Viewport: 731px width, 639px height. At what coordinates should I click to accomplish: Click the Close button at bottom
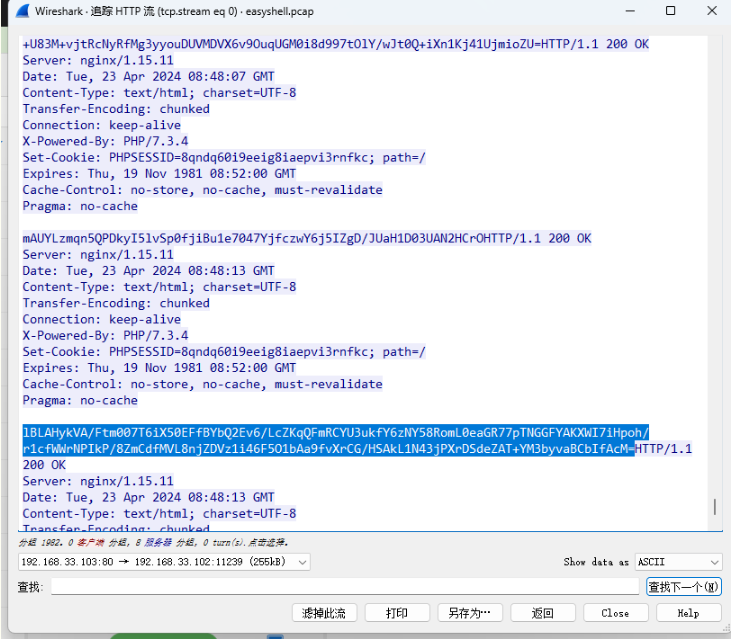tap(615, 613)
